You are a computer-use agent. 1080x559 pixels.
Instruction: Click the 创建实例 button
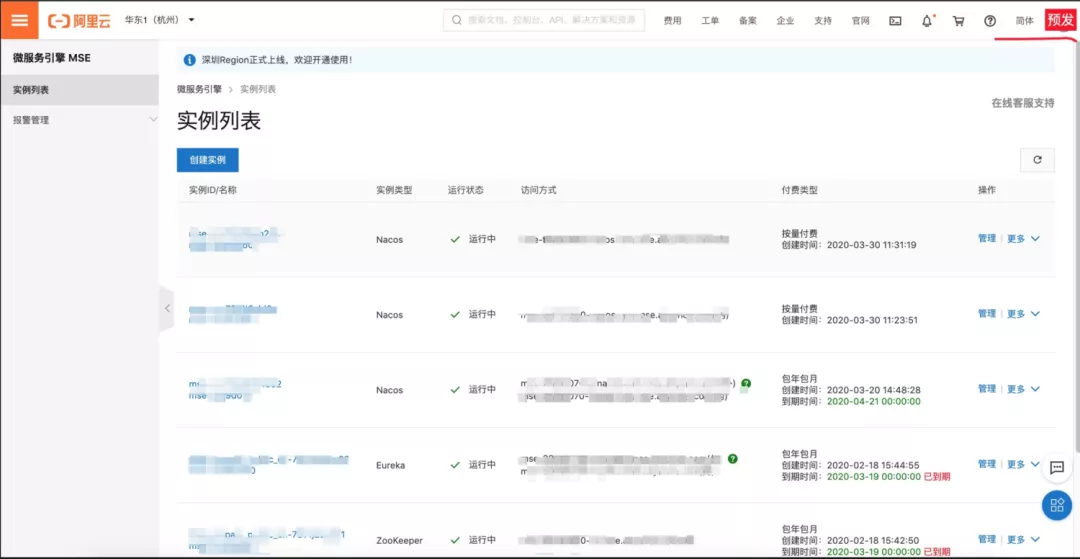click(x=207, y=160)
